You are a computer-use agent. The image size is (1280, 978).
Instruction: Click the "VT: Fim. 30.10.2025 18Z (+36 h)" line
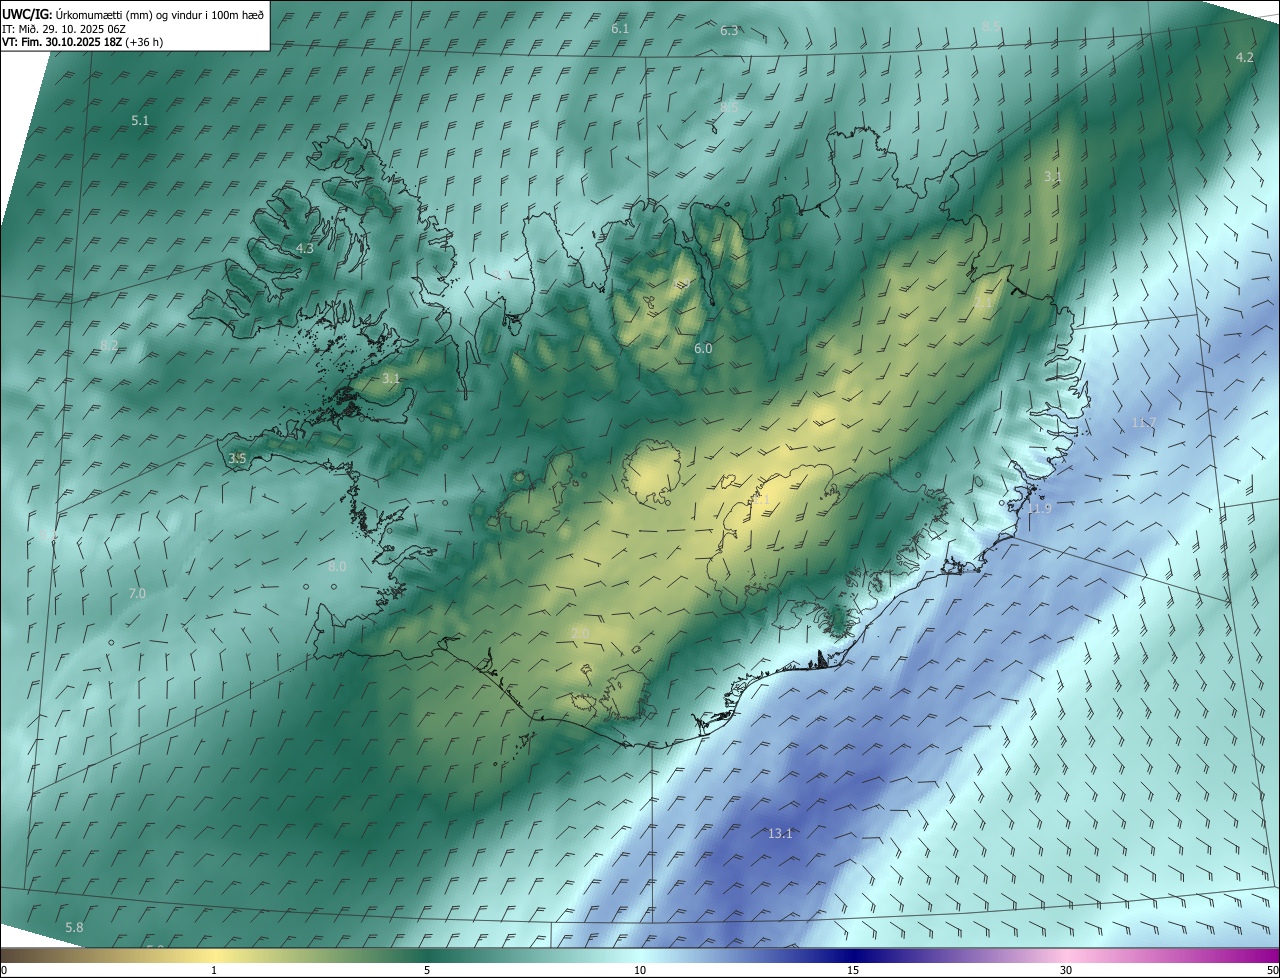click(83, 43)
